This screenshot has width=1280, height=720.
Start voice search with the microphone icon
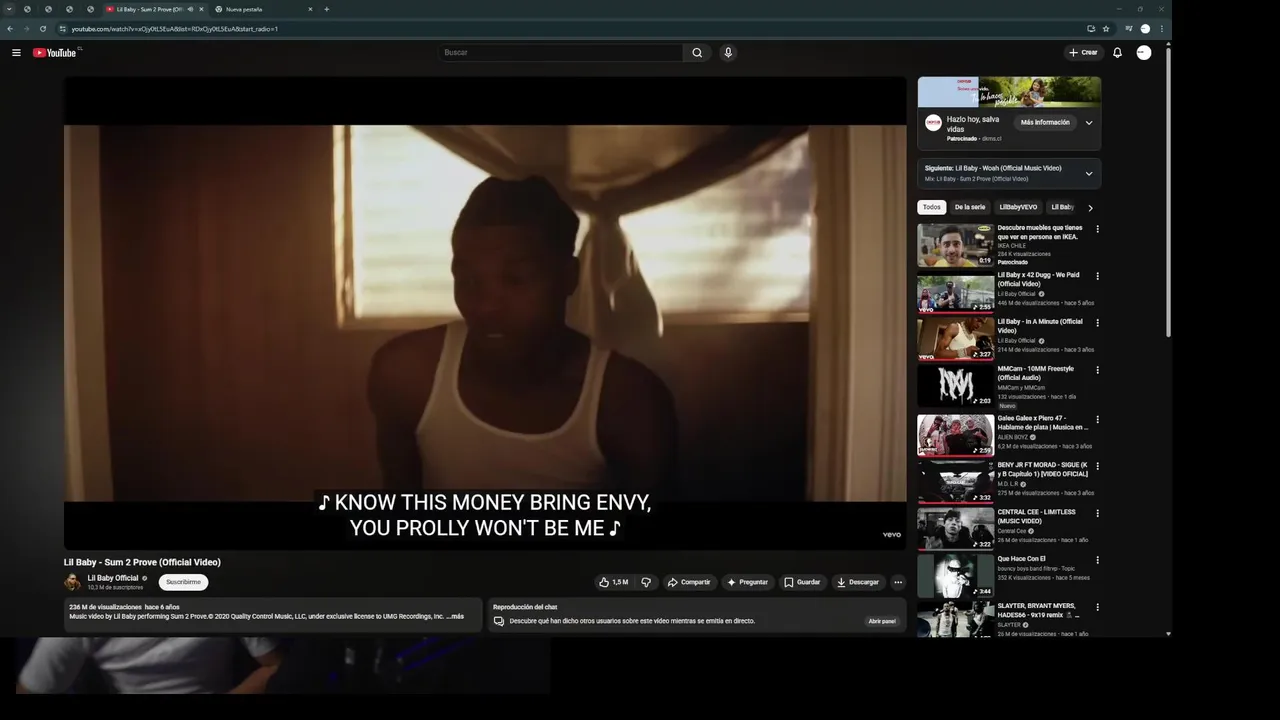[728, 53]
